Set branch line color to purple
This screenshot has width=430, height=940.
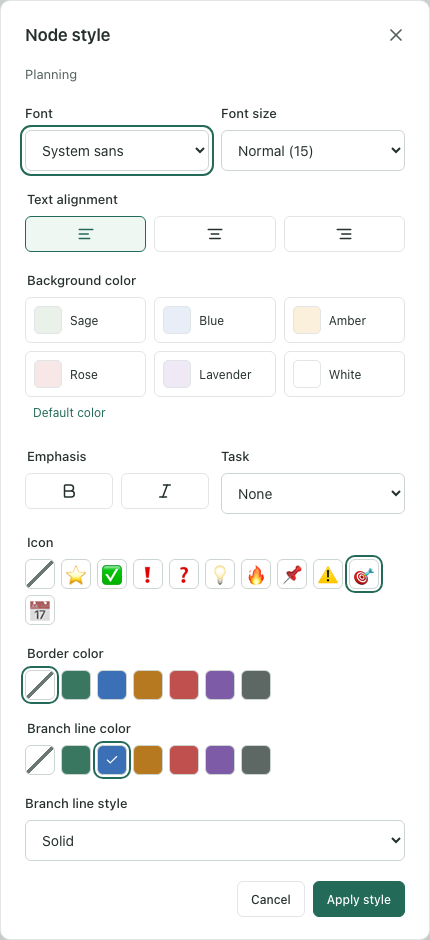point(220,760)
